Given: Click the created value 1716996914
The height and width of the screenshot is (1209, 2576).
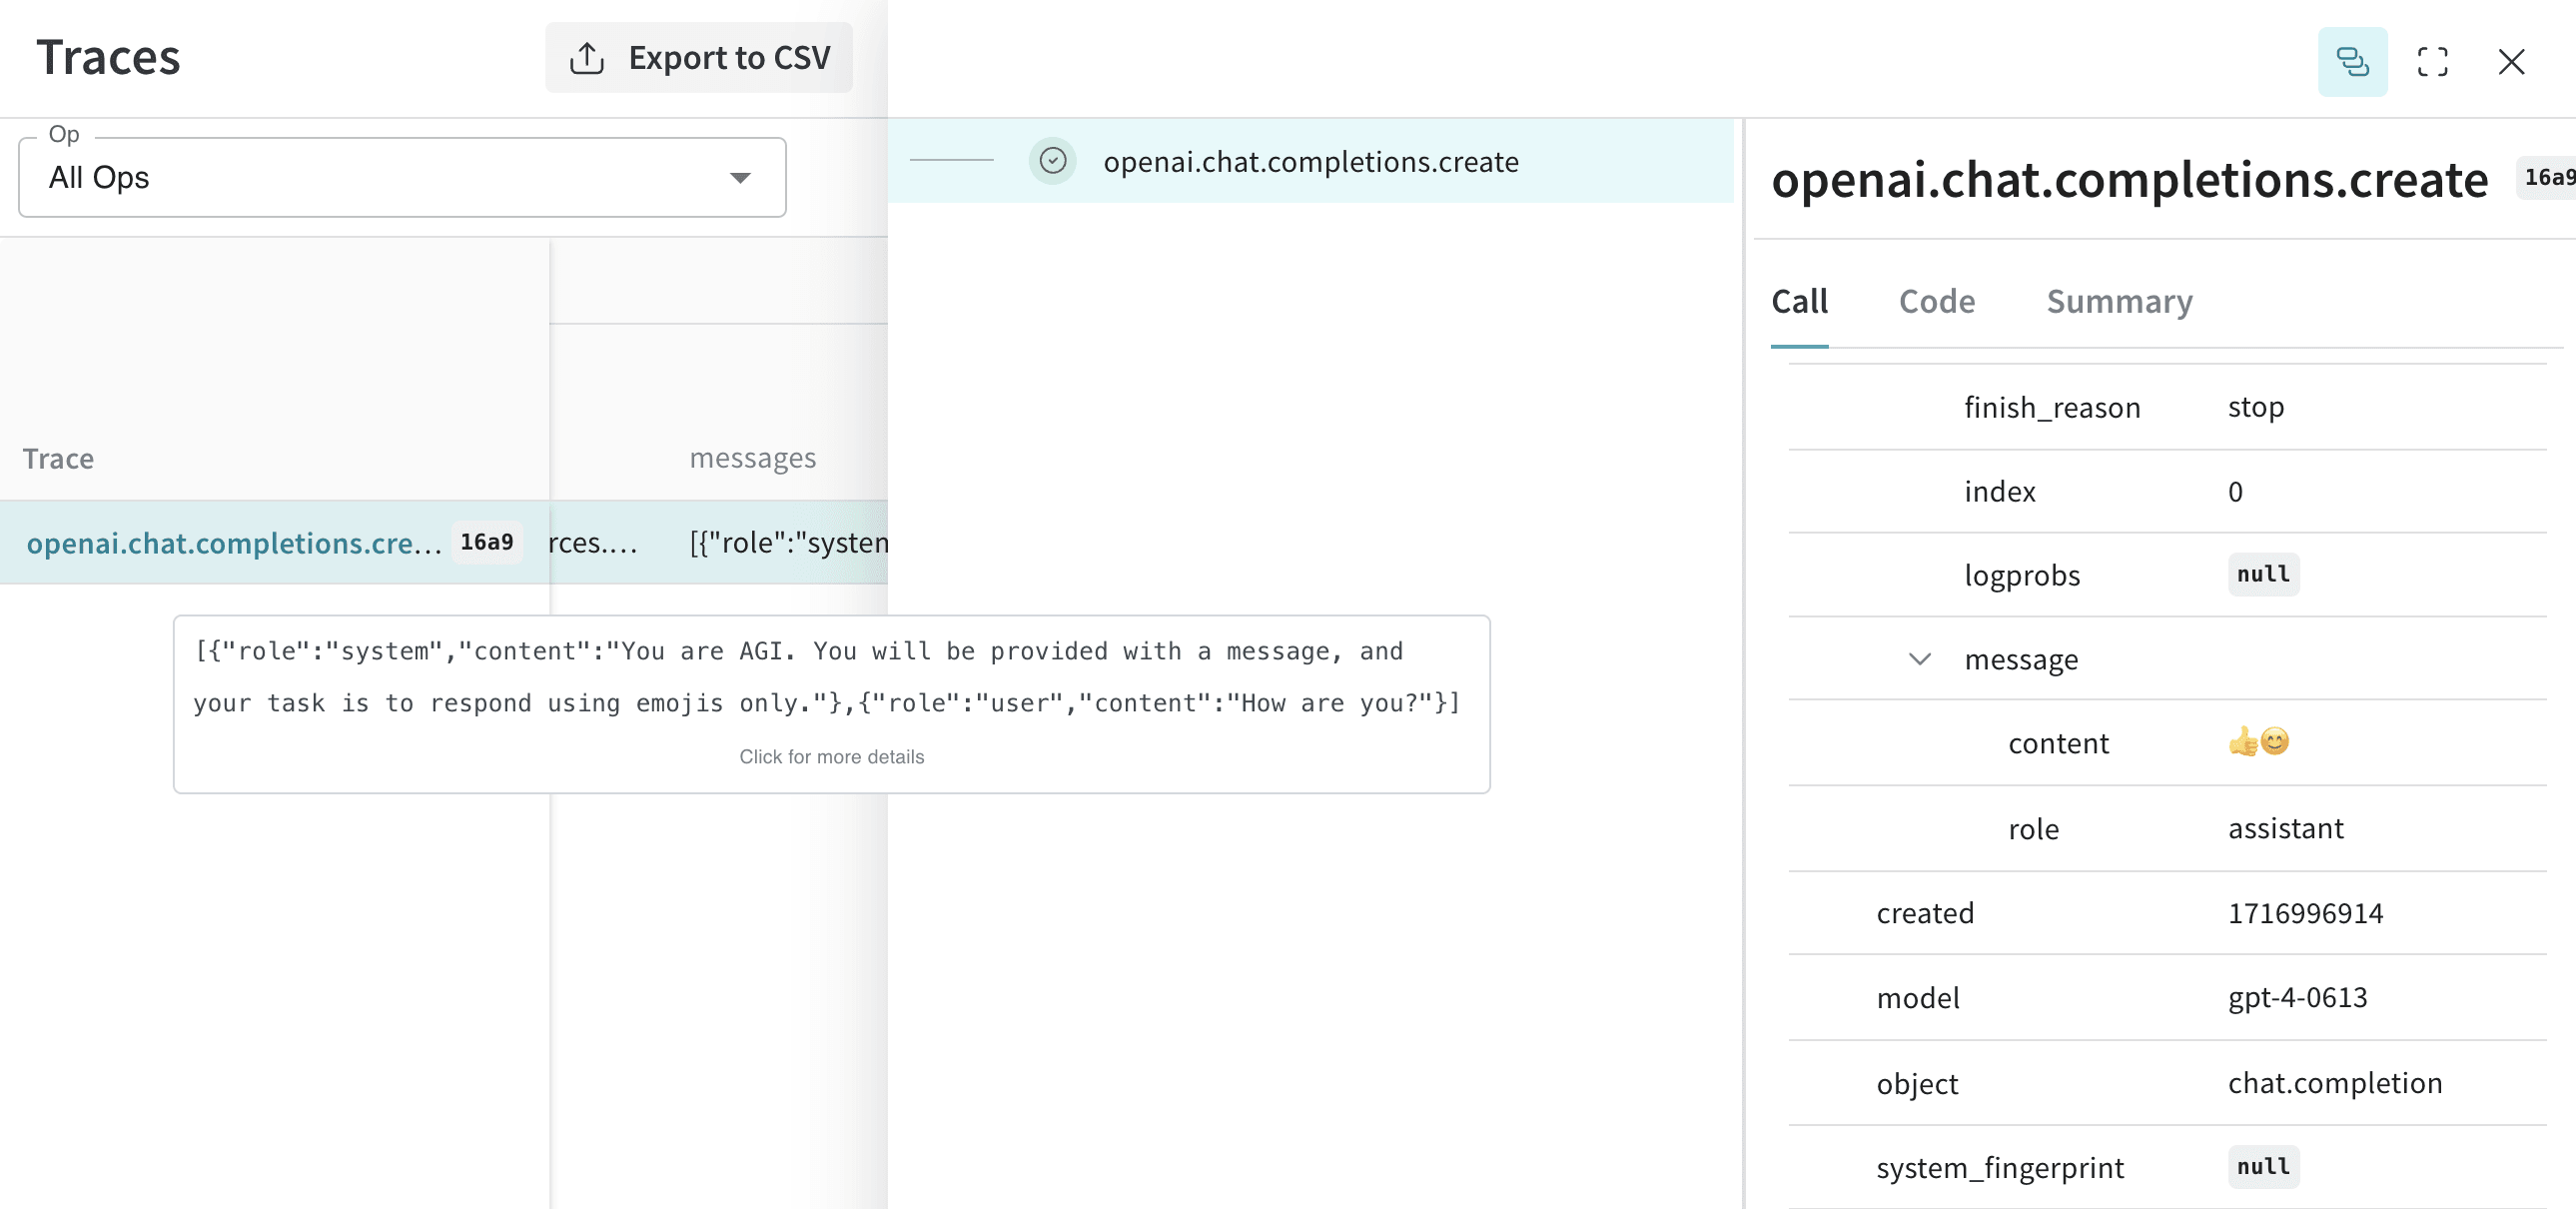Looking at the screenshot, I should (2305, 913).
